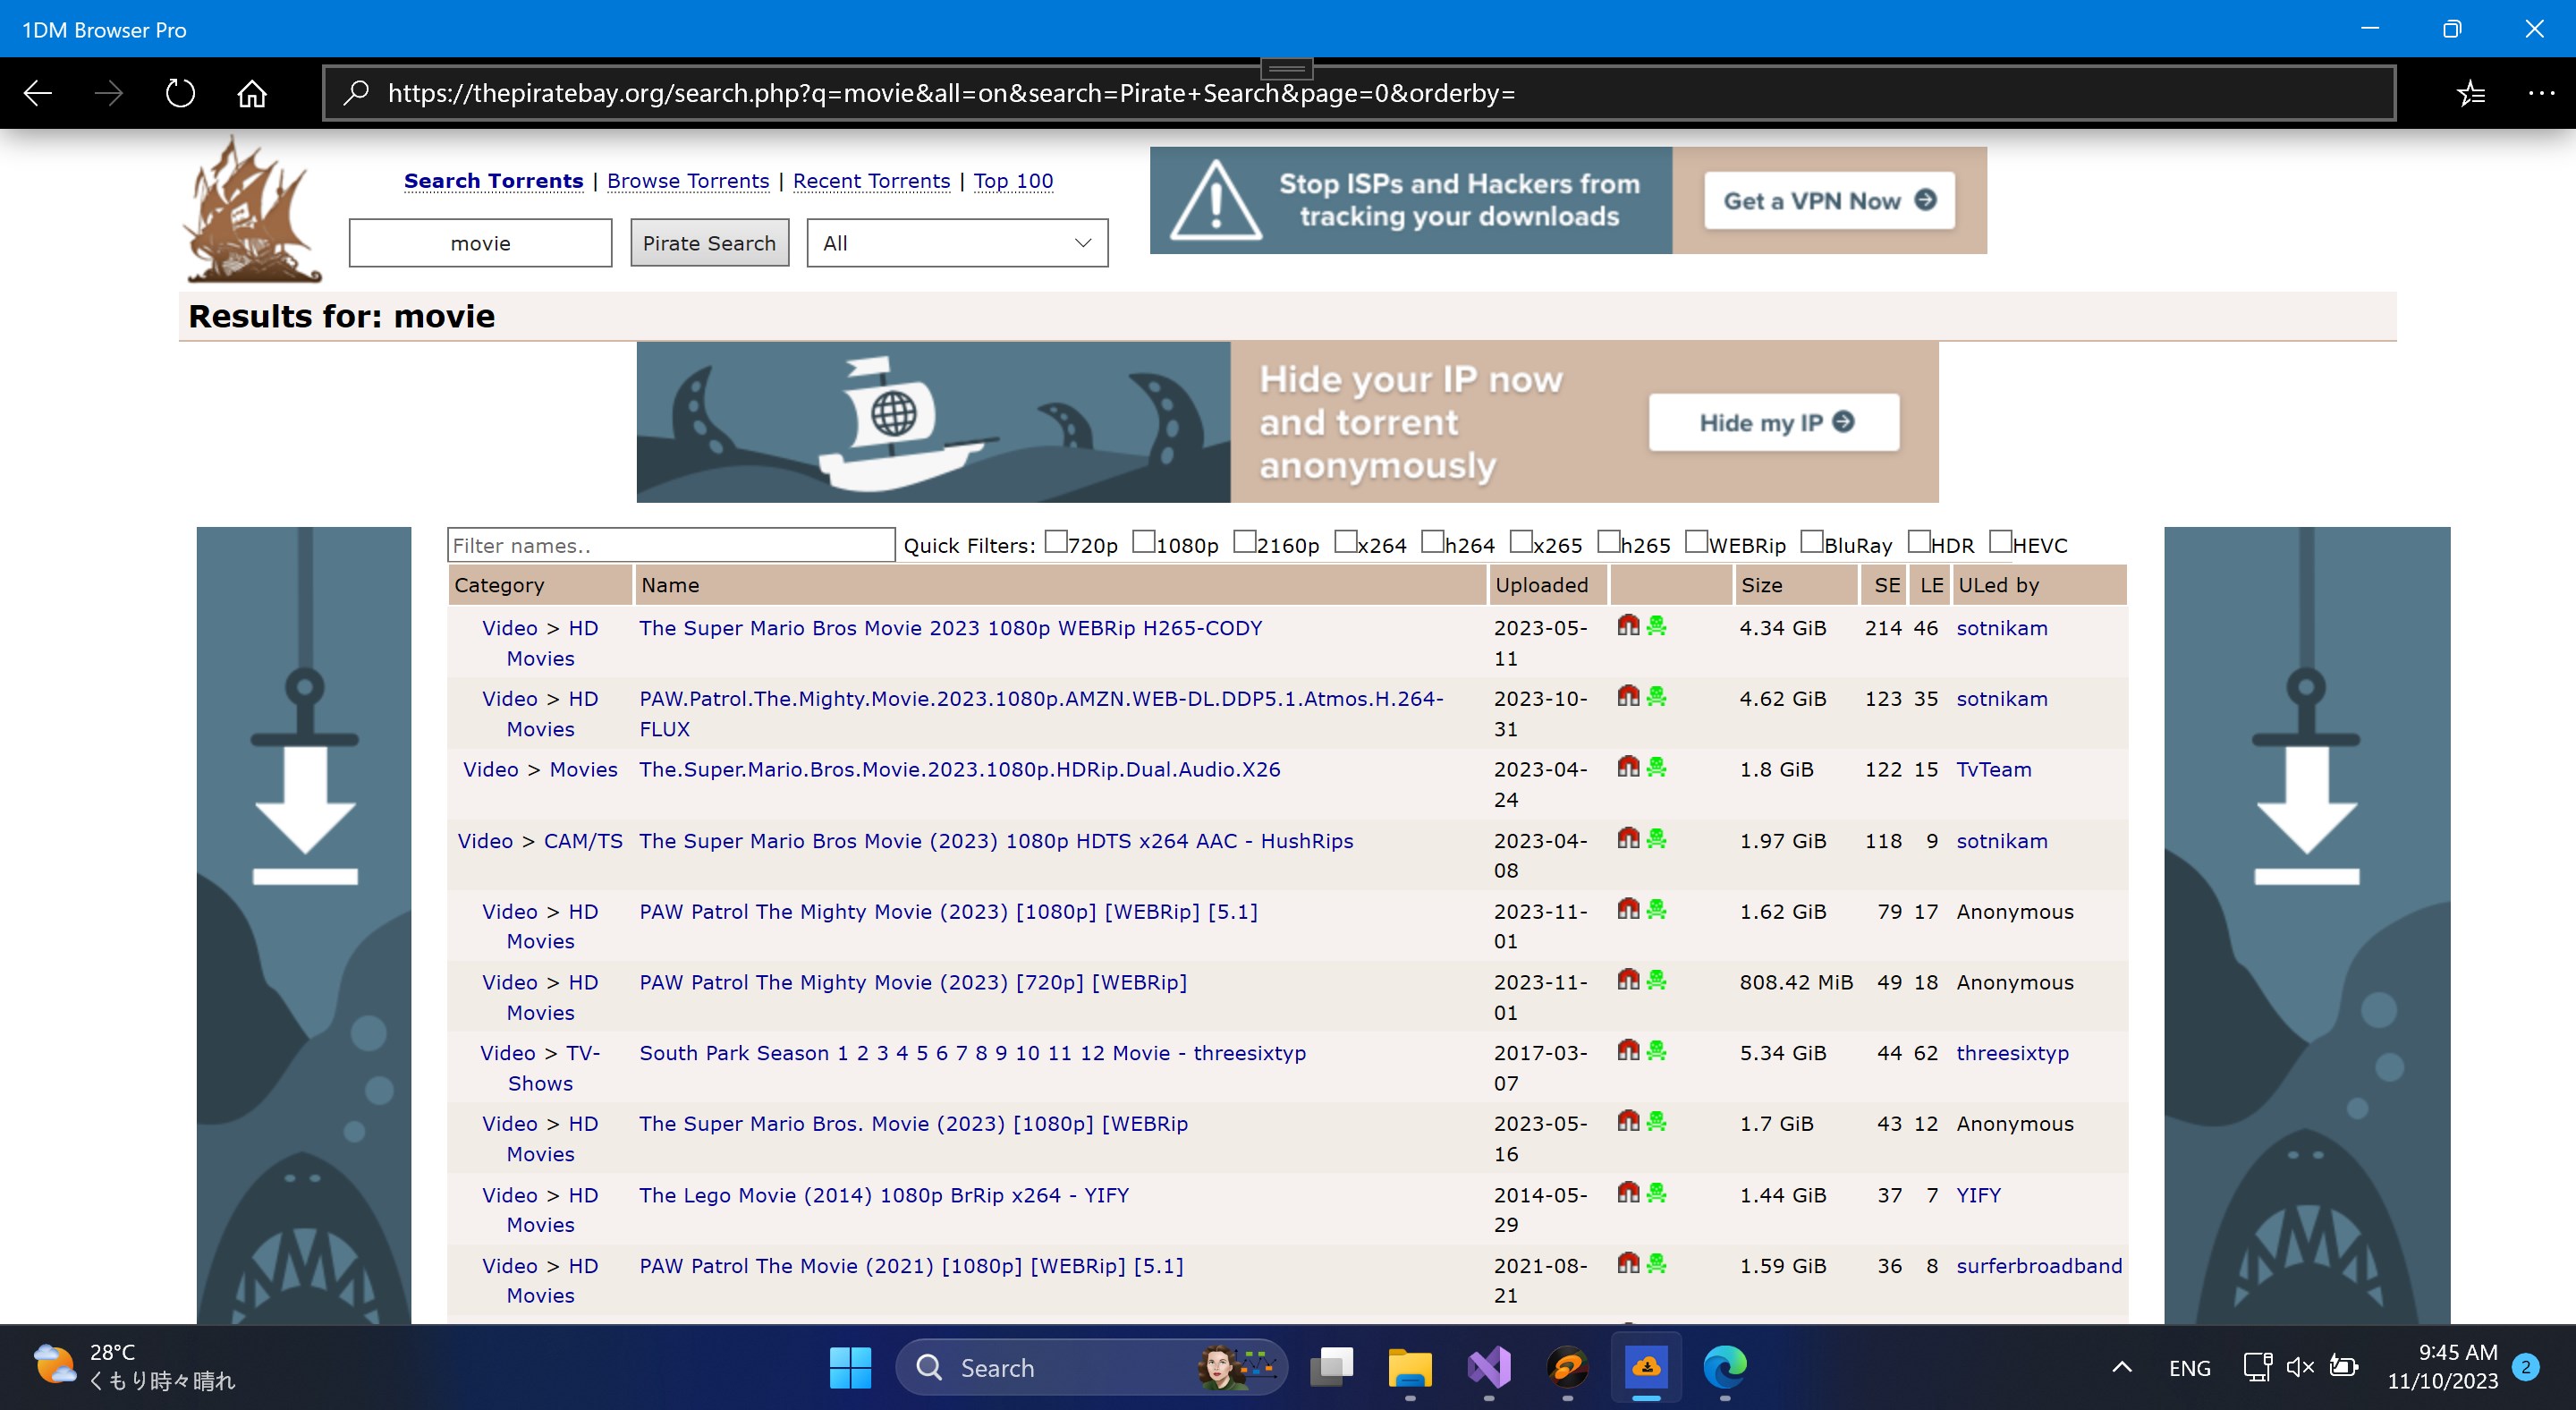Click the Filter names input field
Viewport: 2576px width, 1410px height.
[670, 545]
